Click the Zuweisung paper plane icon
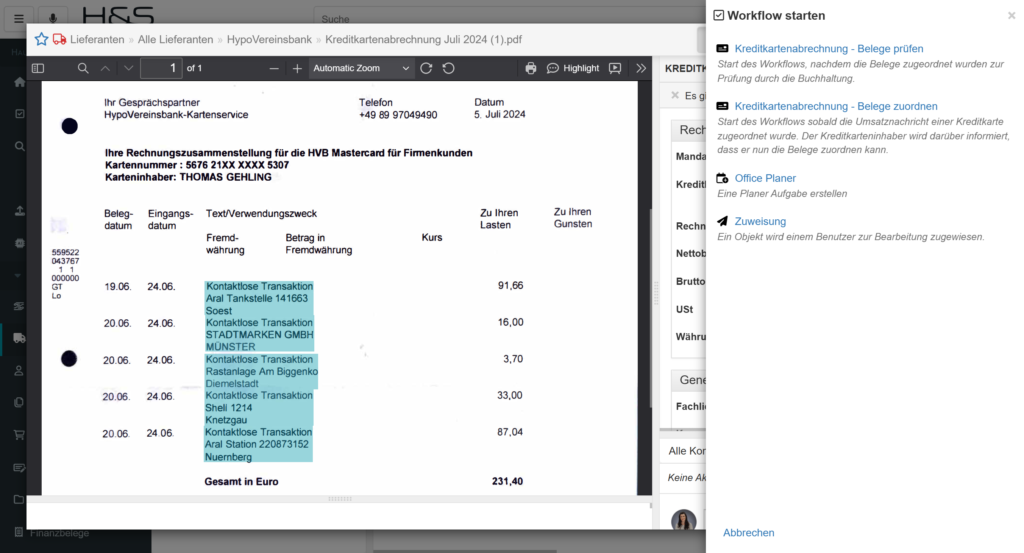This screenshot has width=1024, height=553. pyautogui.click(x=722, y=221)
